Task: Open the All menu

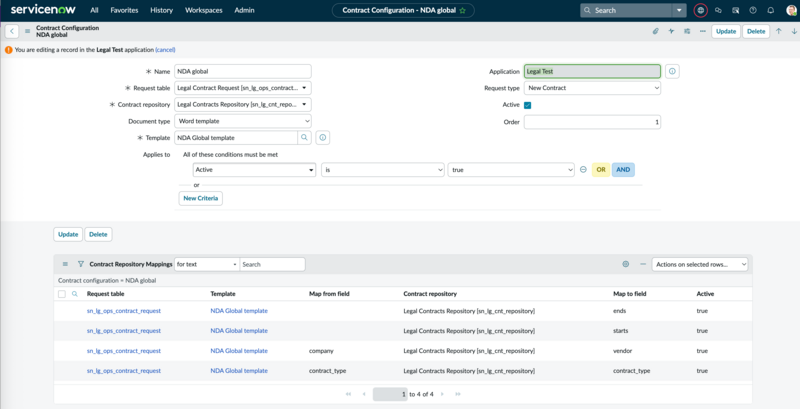Action: (94, 10)
